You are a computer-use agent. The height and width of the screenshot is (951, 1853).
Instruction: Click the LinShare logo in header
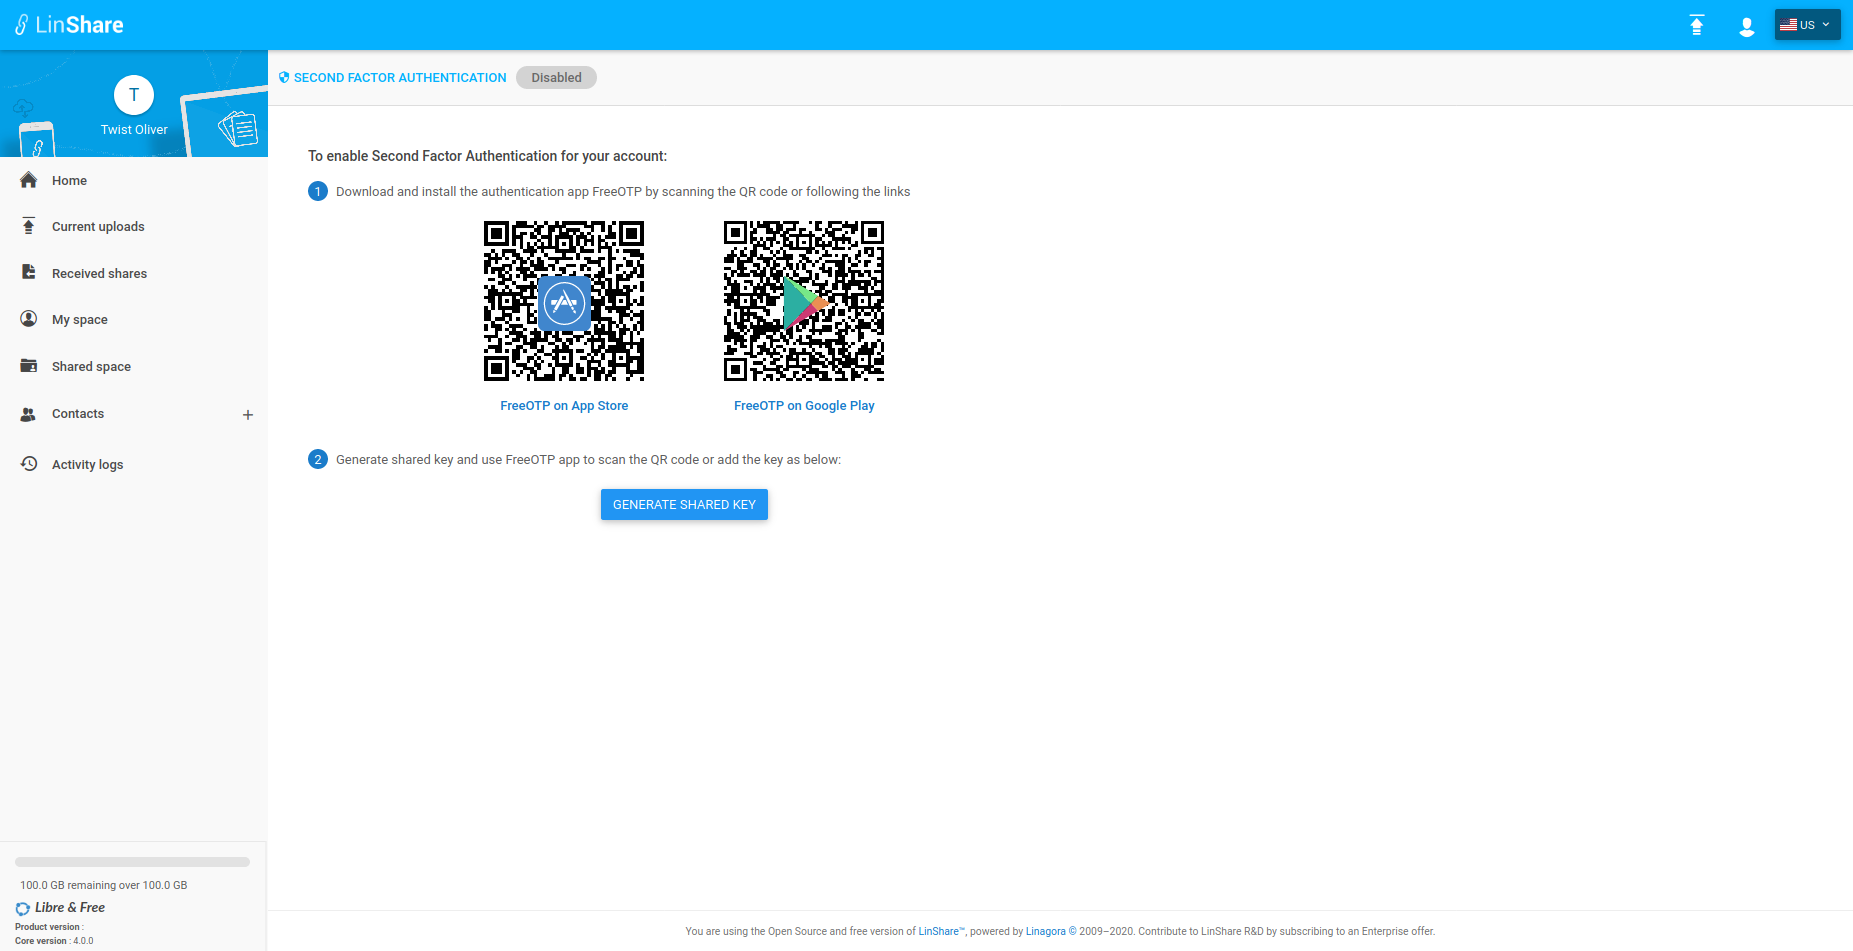69,25
